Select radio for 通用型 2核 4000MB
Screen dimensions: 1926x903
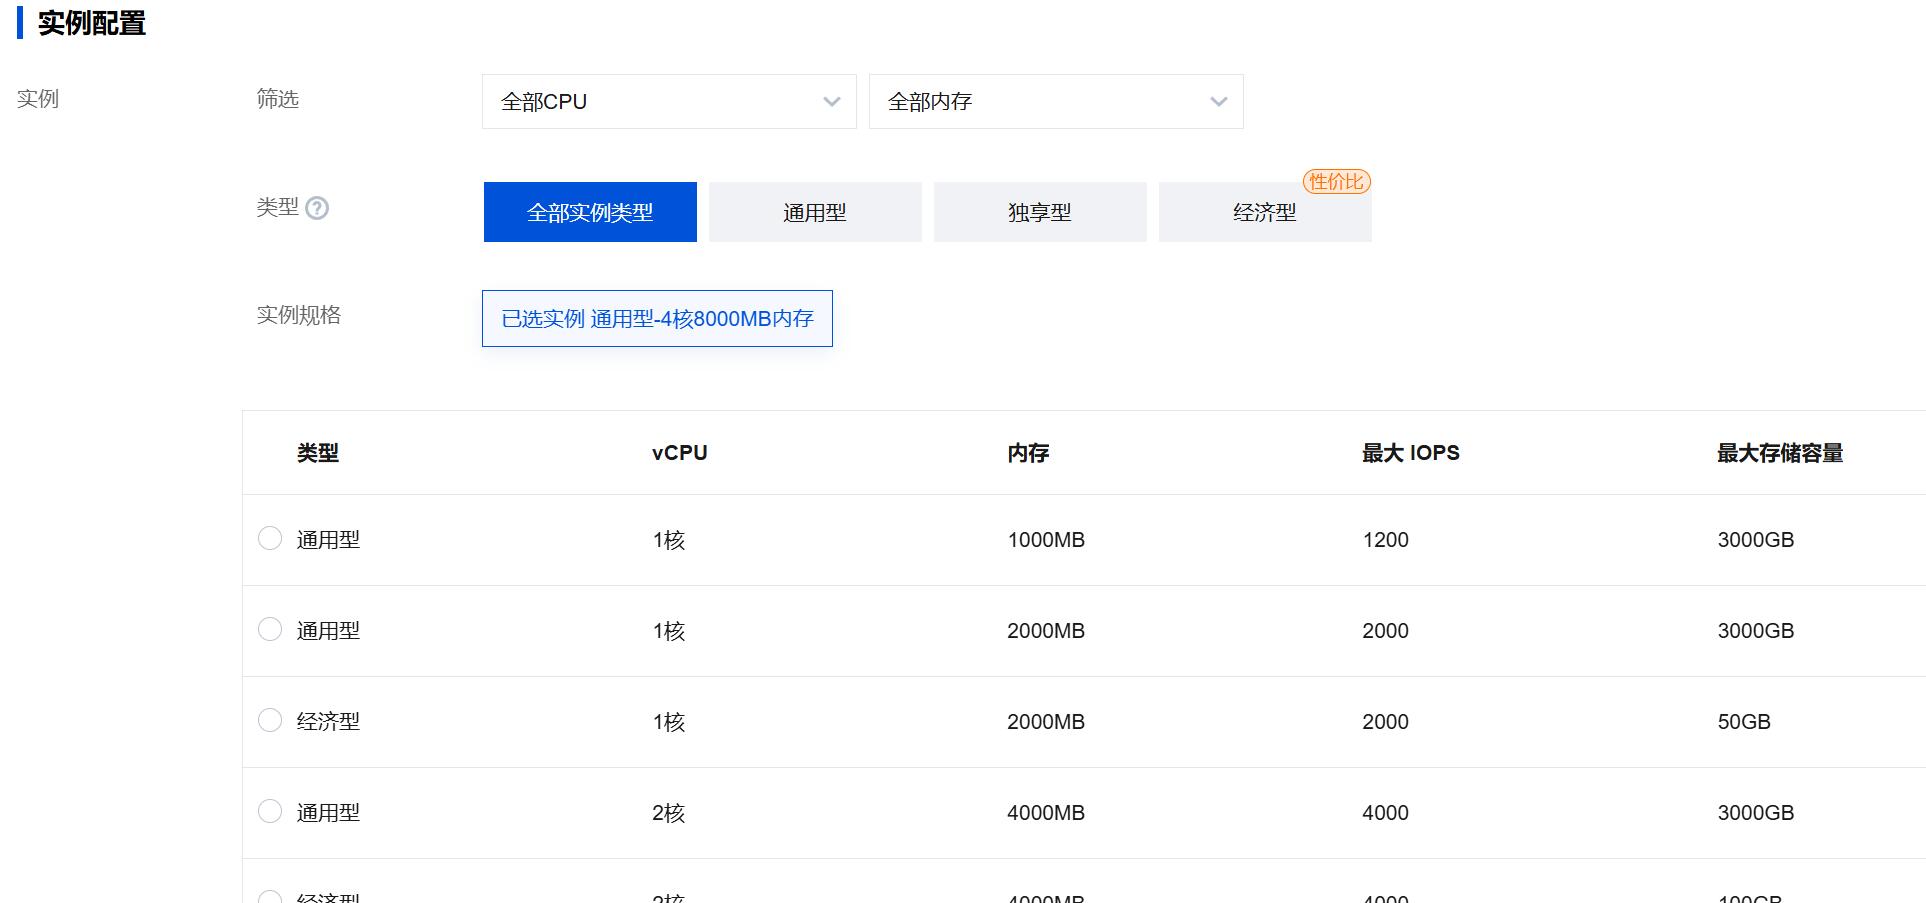(x=270, y=811)
